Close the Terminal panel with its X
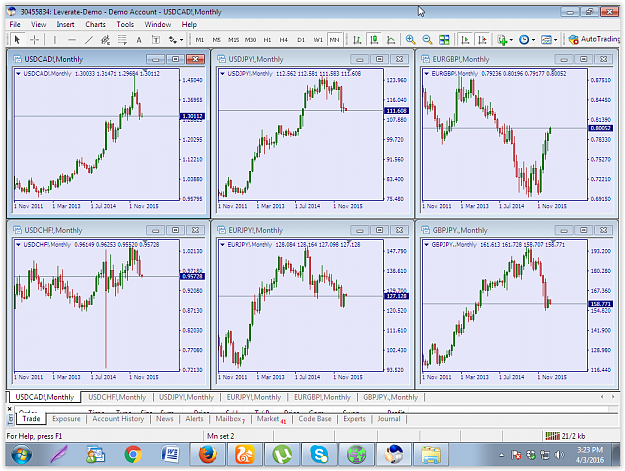The height and width of the screenshot is (471, 625). click(10, 409)
